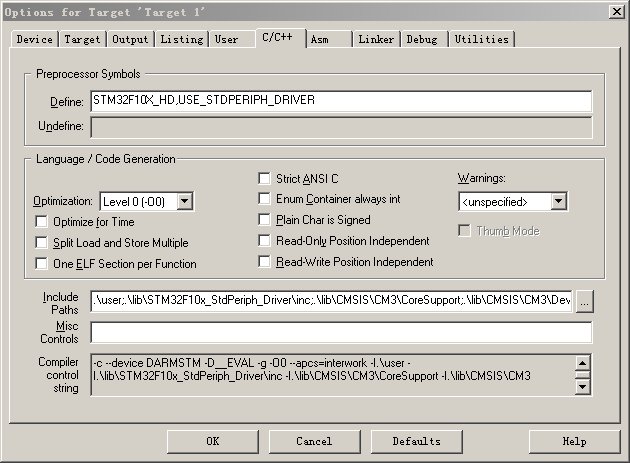Image resolution: width=630 pixels, height=463 pixels.
Task: Browse include paths with the ... button
Action: 585,301
